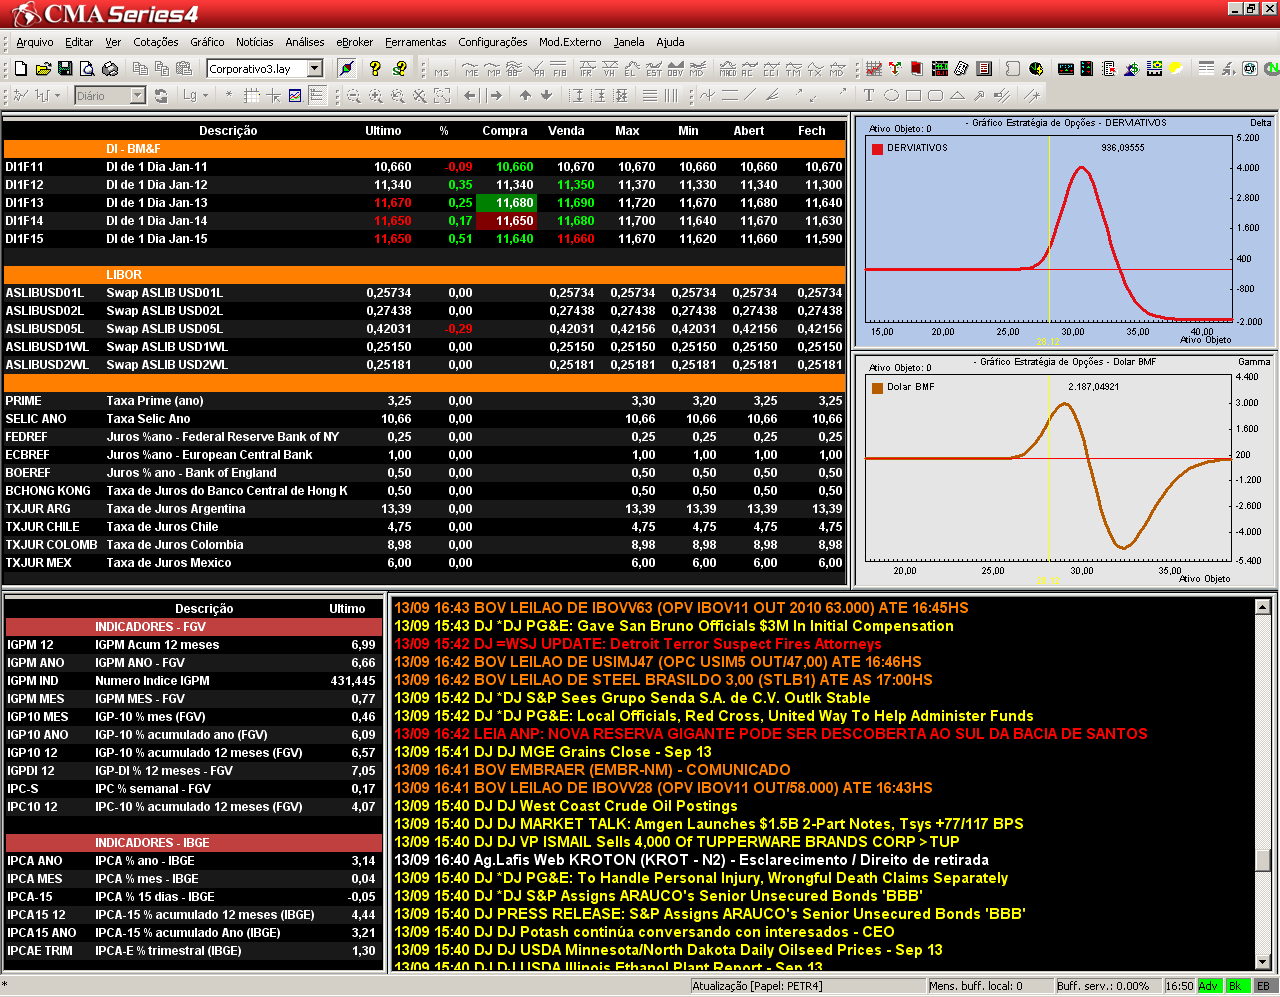Add the OBV indicator
This screenshot has width=1280, height=997.
click(675, 68)
